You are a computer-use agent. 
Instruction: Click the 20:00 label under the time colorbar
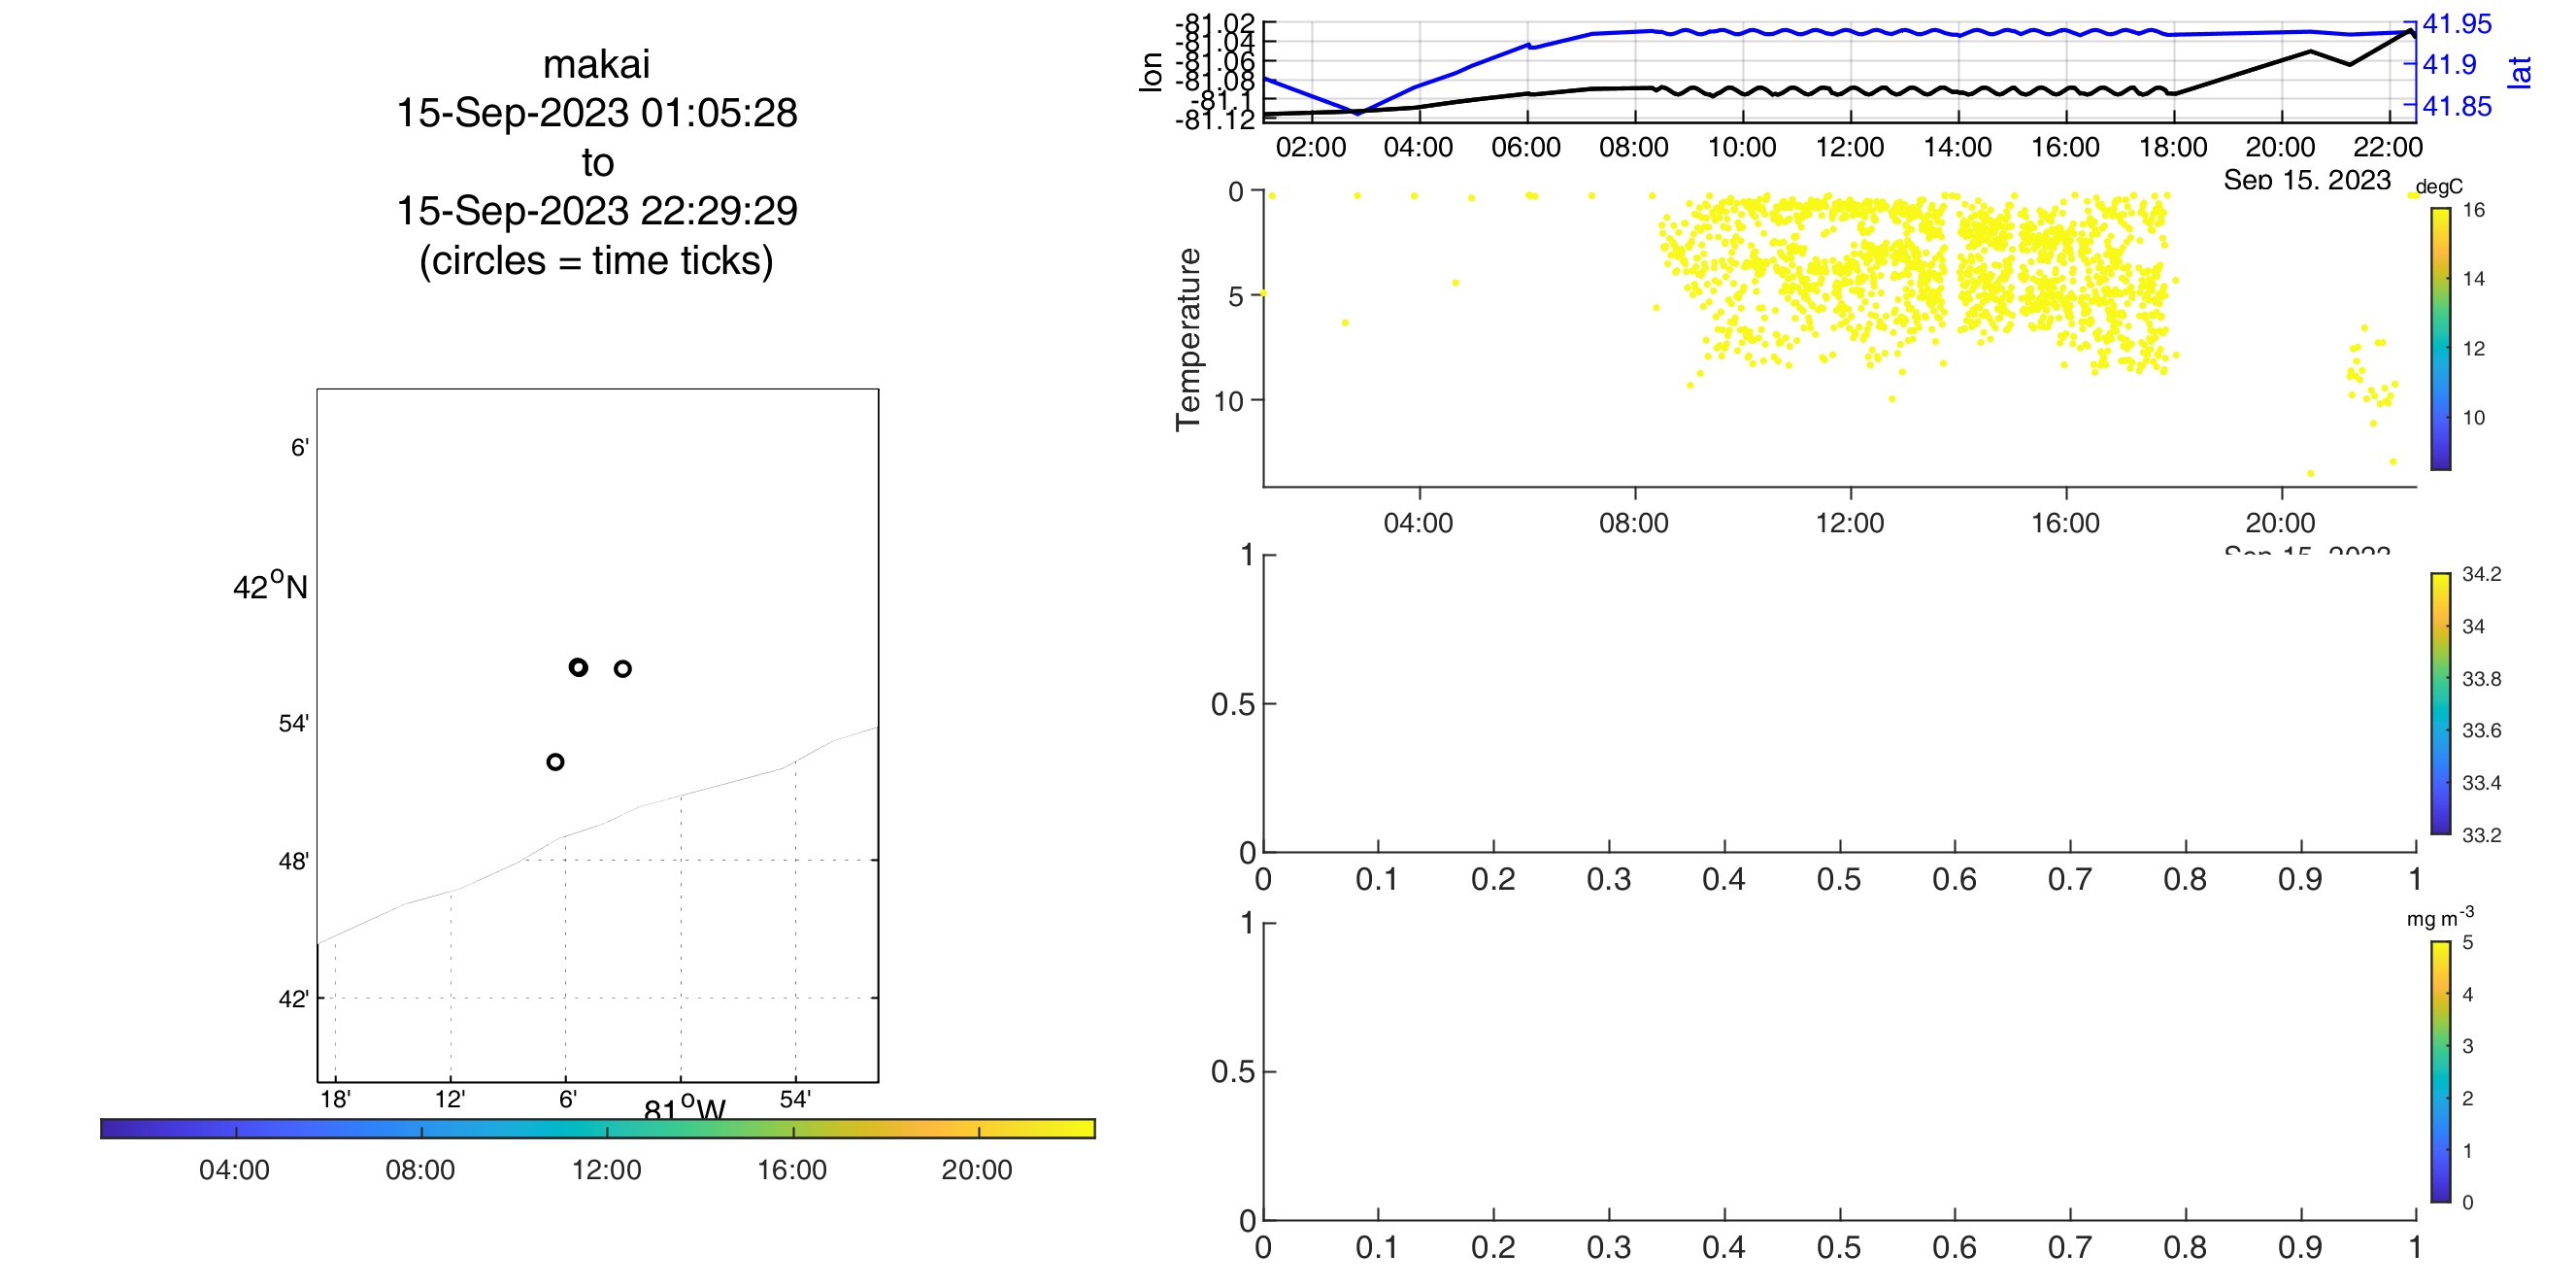click(x=977, y=1170)
